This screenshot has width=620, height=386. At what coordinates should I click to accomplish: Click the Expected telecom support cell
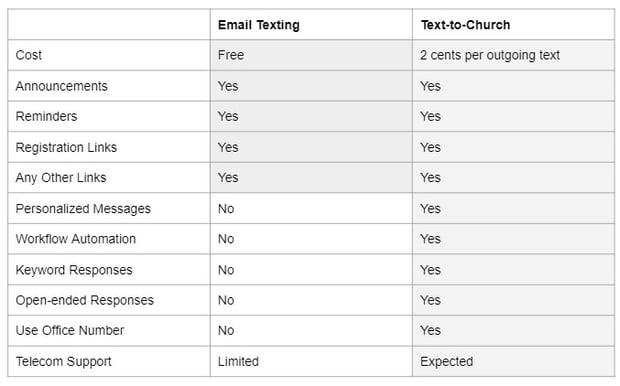click(x=446, y=361)
